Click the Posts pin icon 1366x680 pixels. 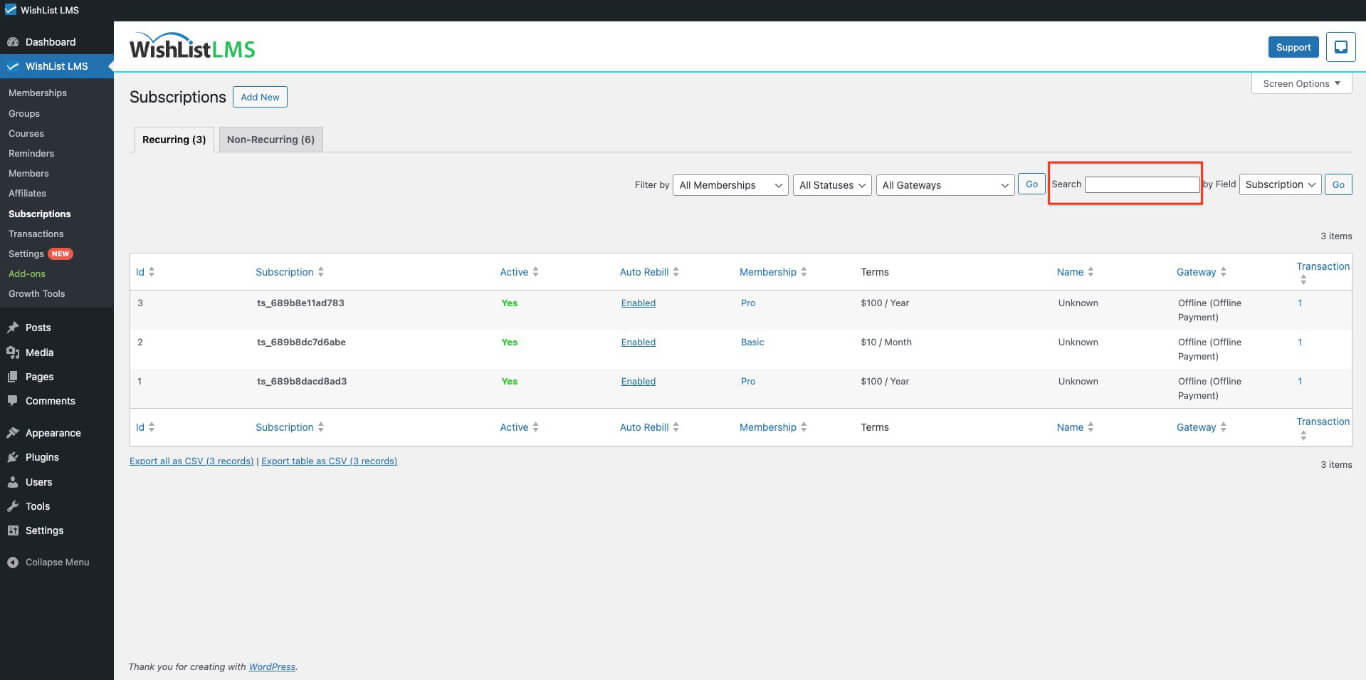pos(13,328)
